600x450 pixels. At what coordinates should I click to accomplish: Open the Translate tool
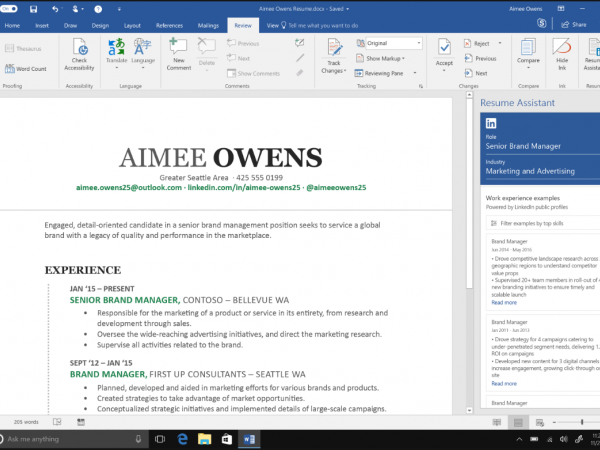pos(116,53)
